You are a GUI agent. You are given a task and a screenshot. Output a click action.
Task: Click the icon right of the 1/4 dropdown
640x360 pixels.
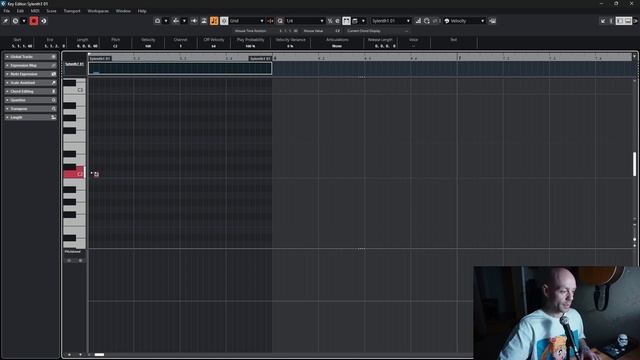(x=330, y=21)
